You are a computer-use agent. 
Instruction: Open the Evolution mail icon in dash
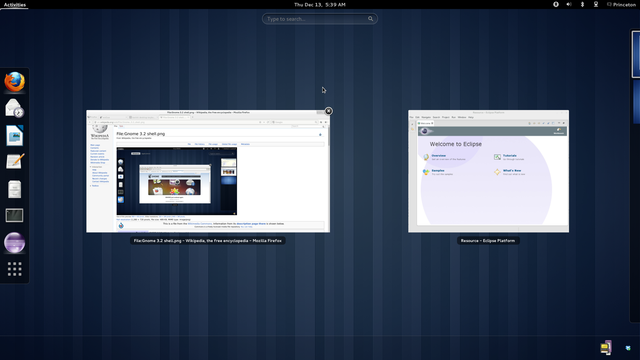(x=15, y=108)
